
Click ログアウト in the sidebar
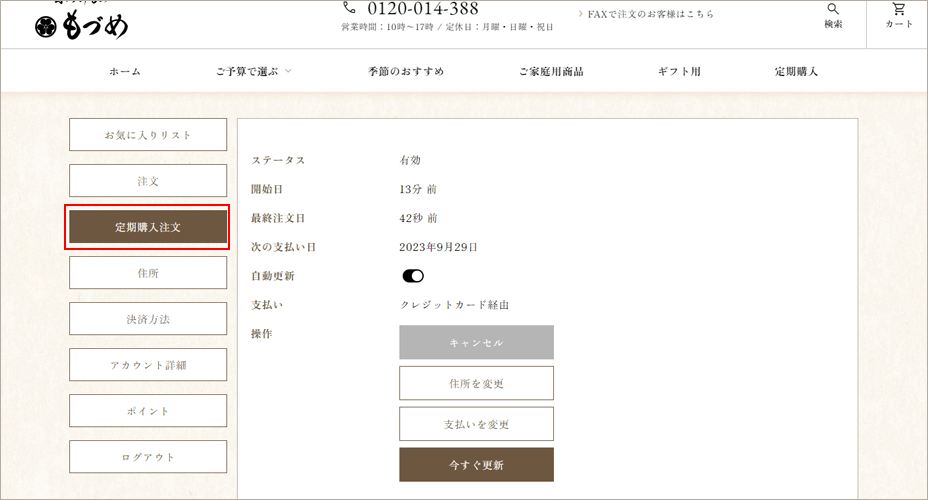pyautogui.click(x=148, y=457)
